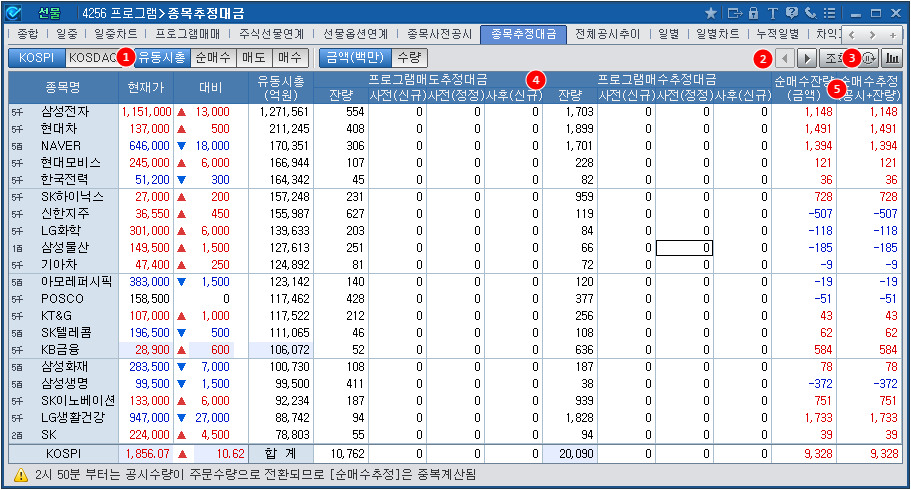Add this screen to favorites with the star icon
Image resolution: width=911 pixels, height=490 pixels.
coord(711,13)
